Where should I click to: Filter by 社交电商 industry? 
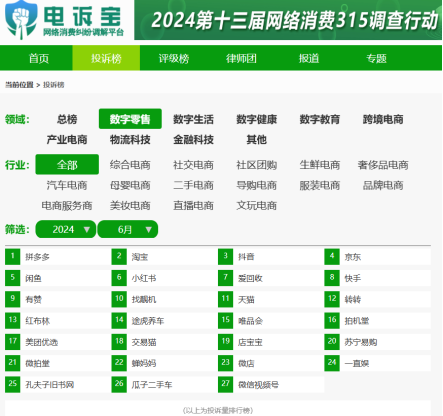tap(193, 165)
